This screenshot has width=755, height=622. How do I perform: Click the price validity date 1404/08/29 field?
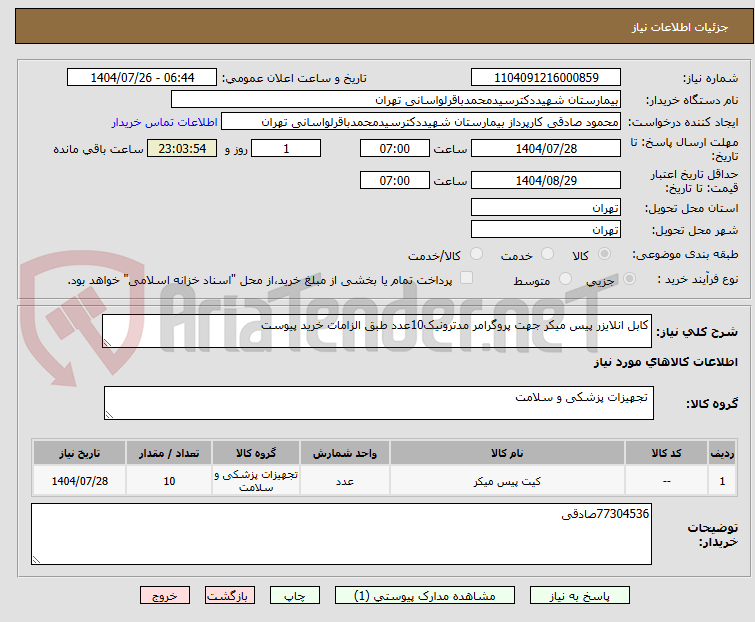[546, 181]
